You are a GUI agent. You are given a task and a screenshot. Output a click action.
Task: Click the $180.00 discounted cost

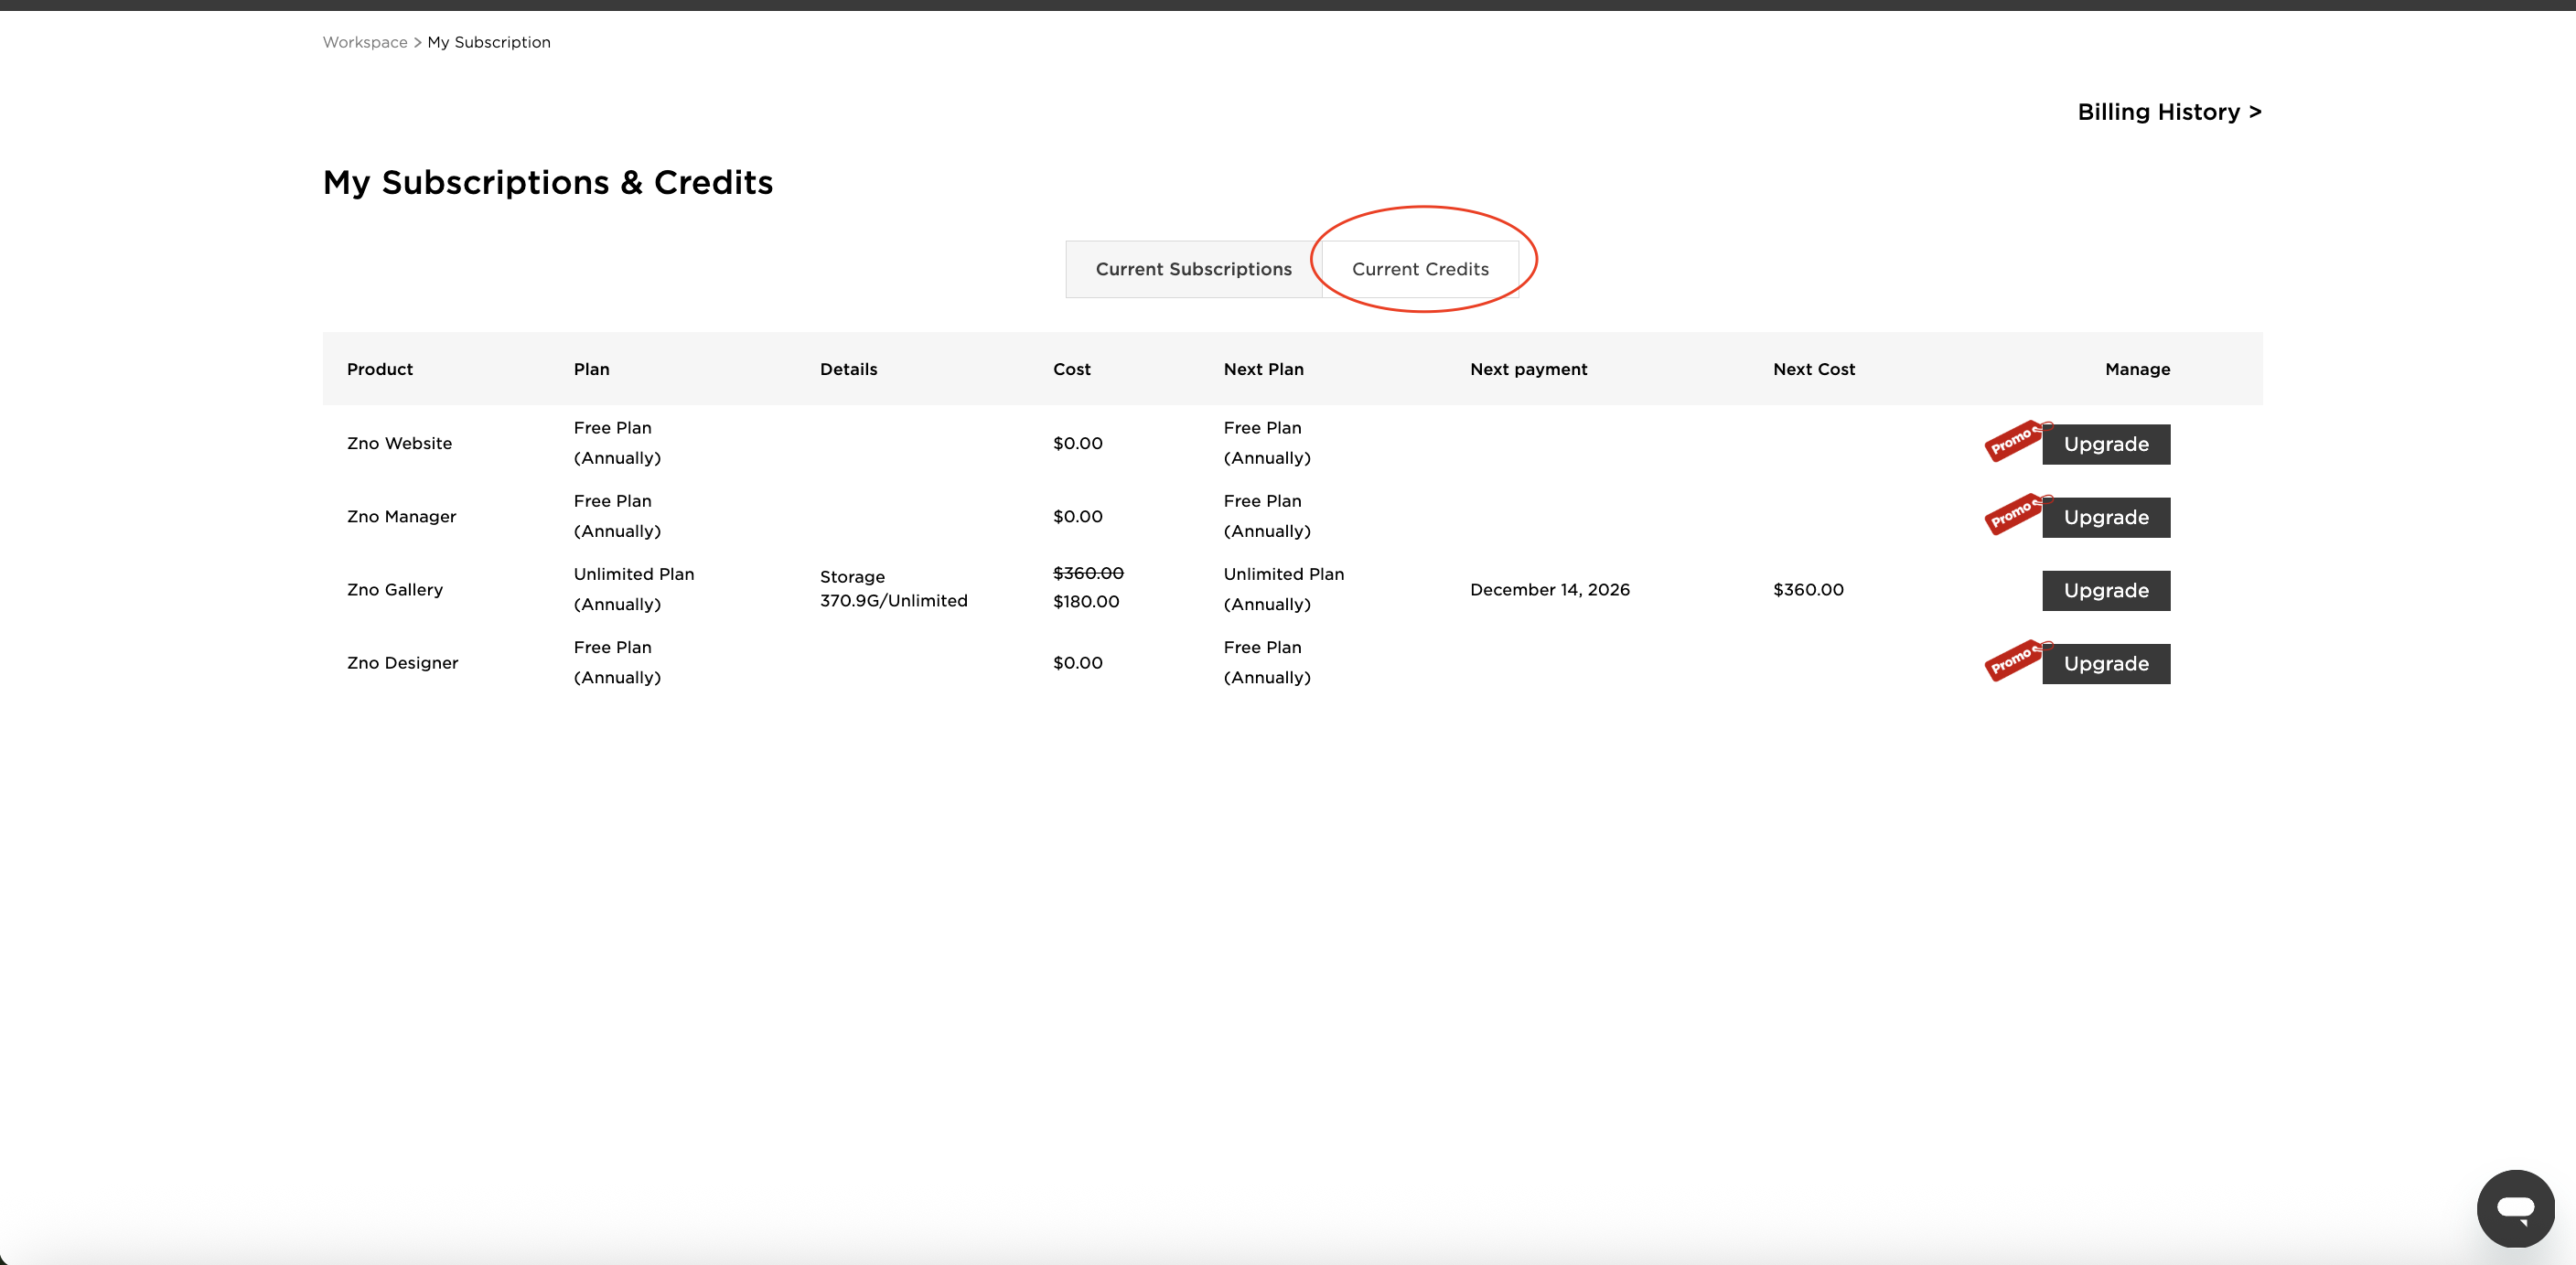coord(1086,601)
